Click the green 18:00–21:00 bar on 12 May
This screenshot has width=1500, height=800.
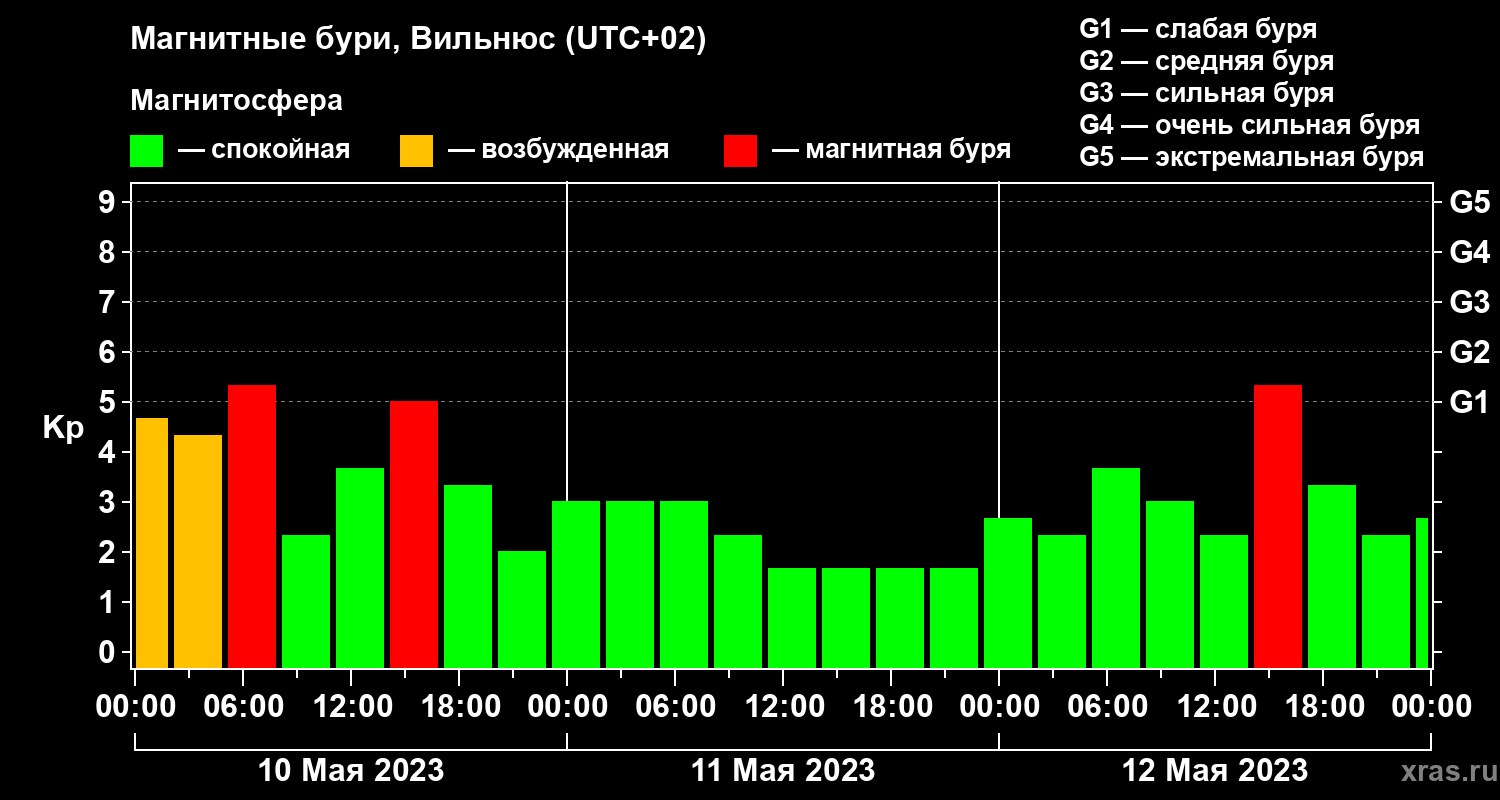(1332, 576)
